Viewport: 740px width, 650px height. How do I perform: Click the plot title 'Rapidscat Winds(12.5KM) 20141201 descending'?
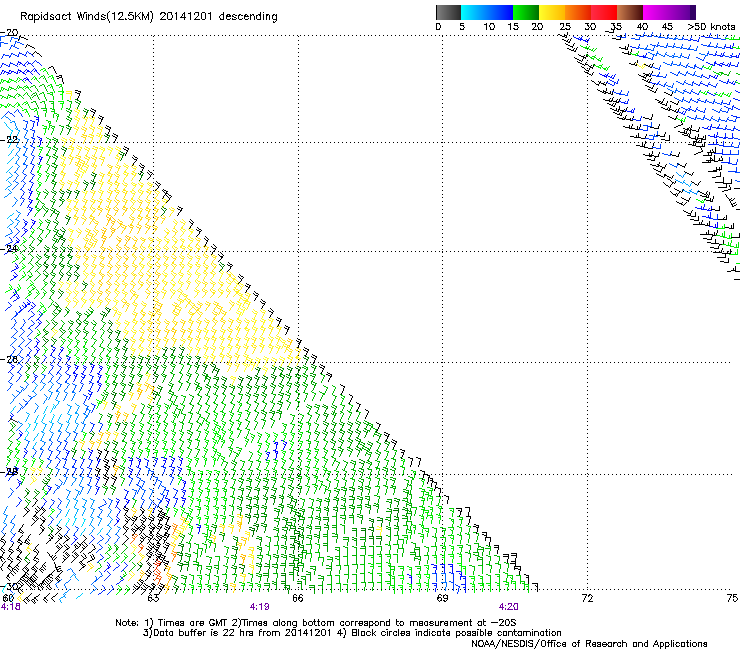[149, 17]
